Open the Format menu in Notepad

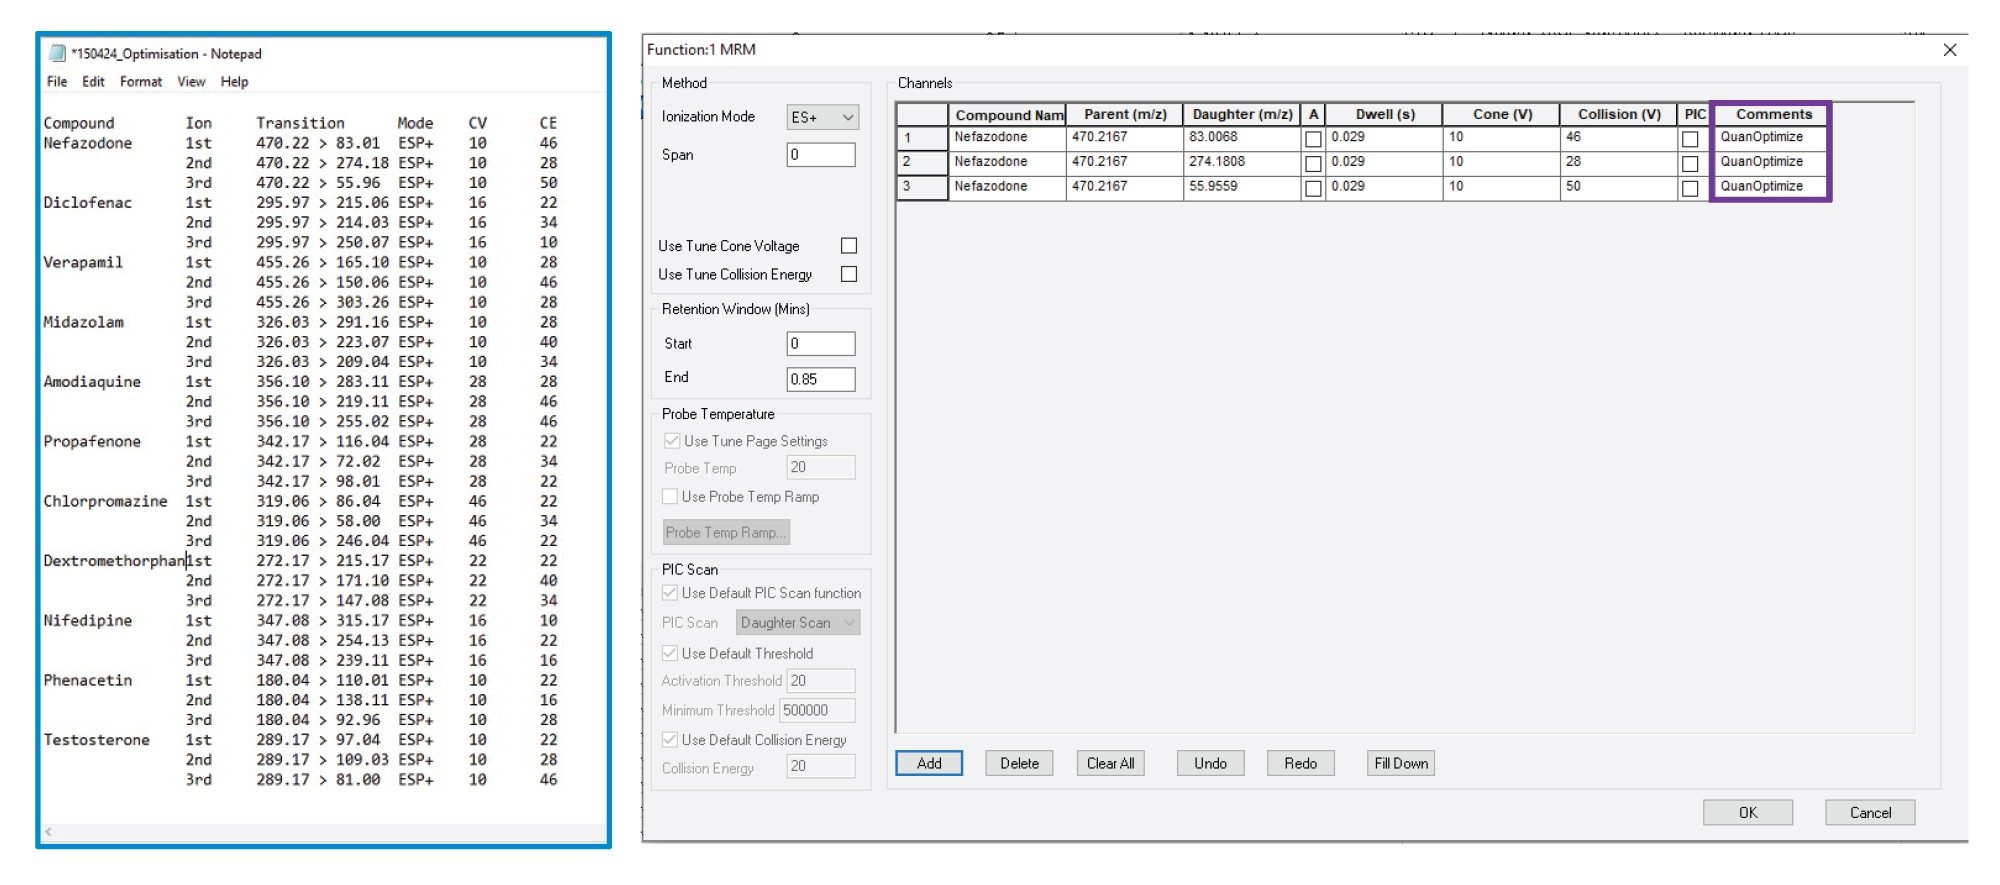[141, 82]
